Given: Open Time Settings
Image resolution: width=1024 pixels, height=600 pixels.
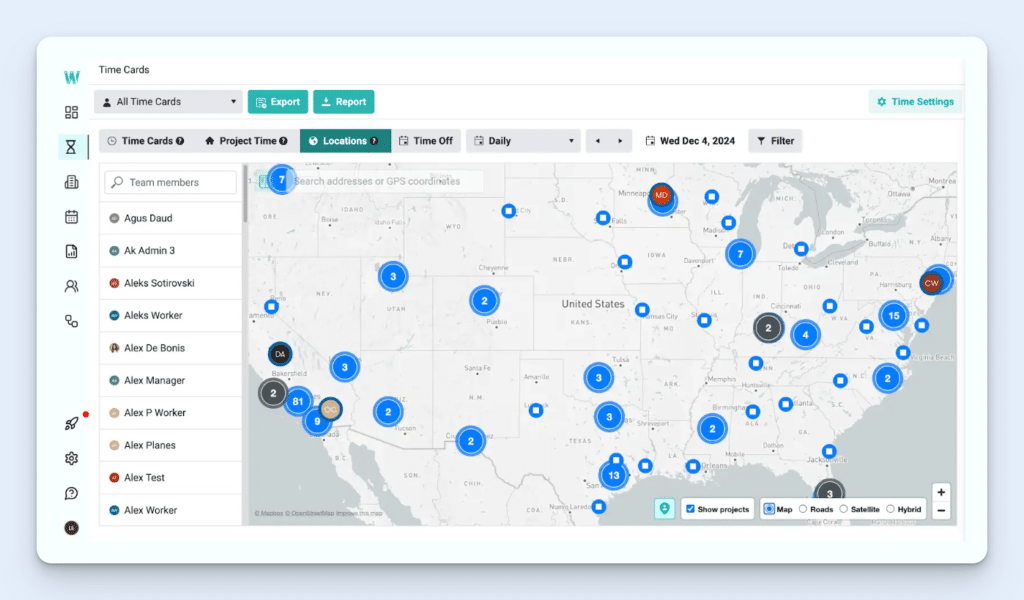Looking at the screenshot, I should 915,102.
